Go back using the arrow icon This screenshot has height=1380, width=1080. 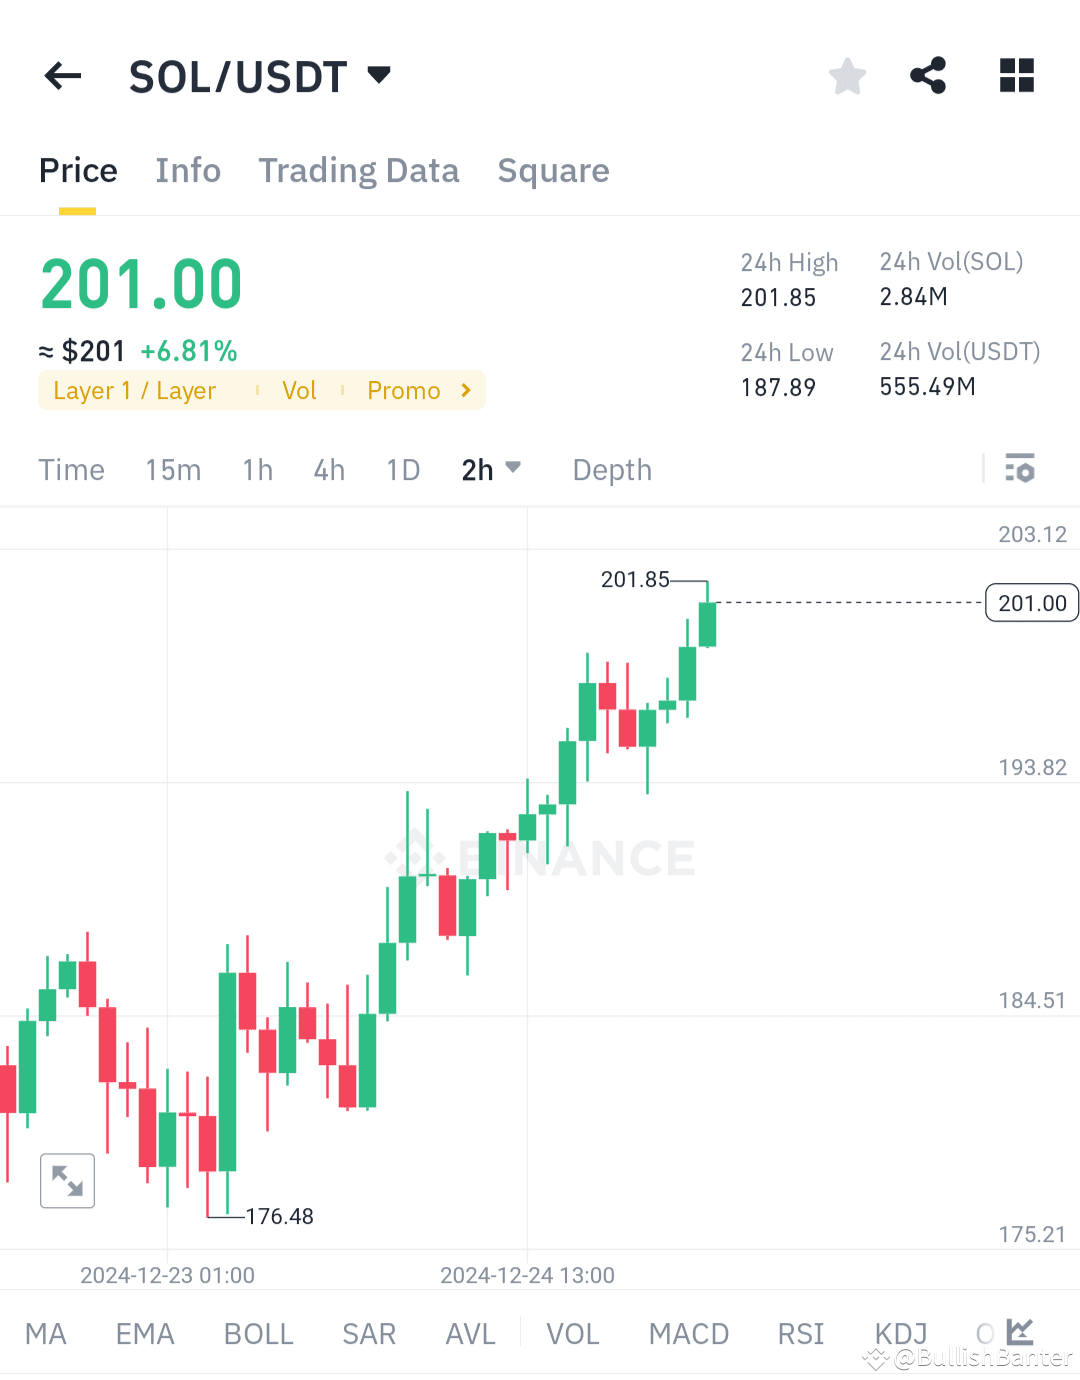tap(62, 76)
